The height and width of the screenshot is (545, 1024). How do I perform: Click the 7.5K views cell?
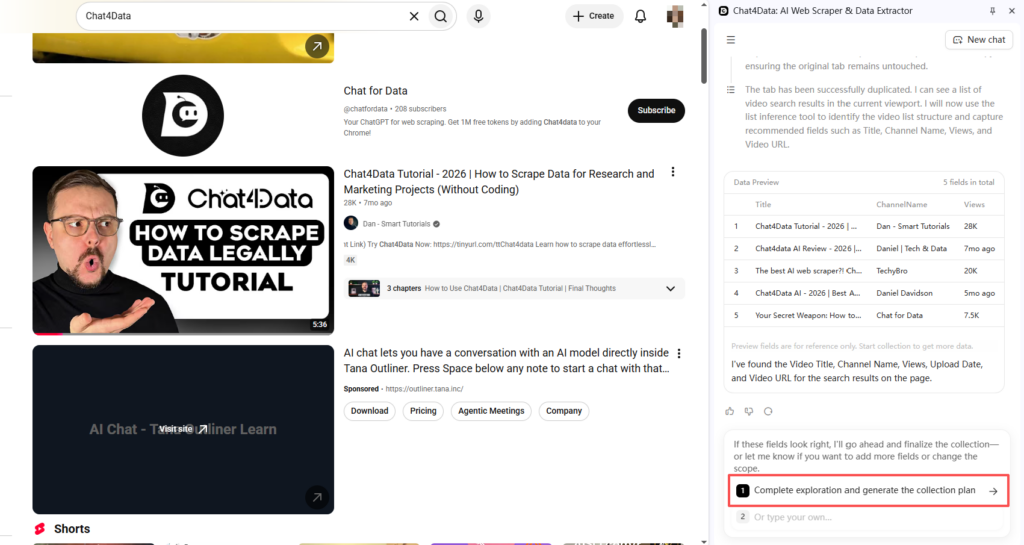point(972,315)
